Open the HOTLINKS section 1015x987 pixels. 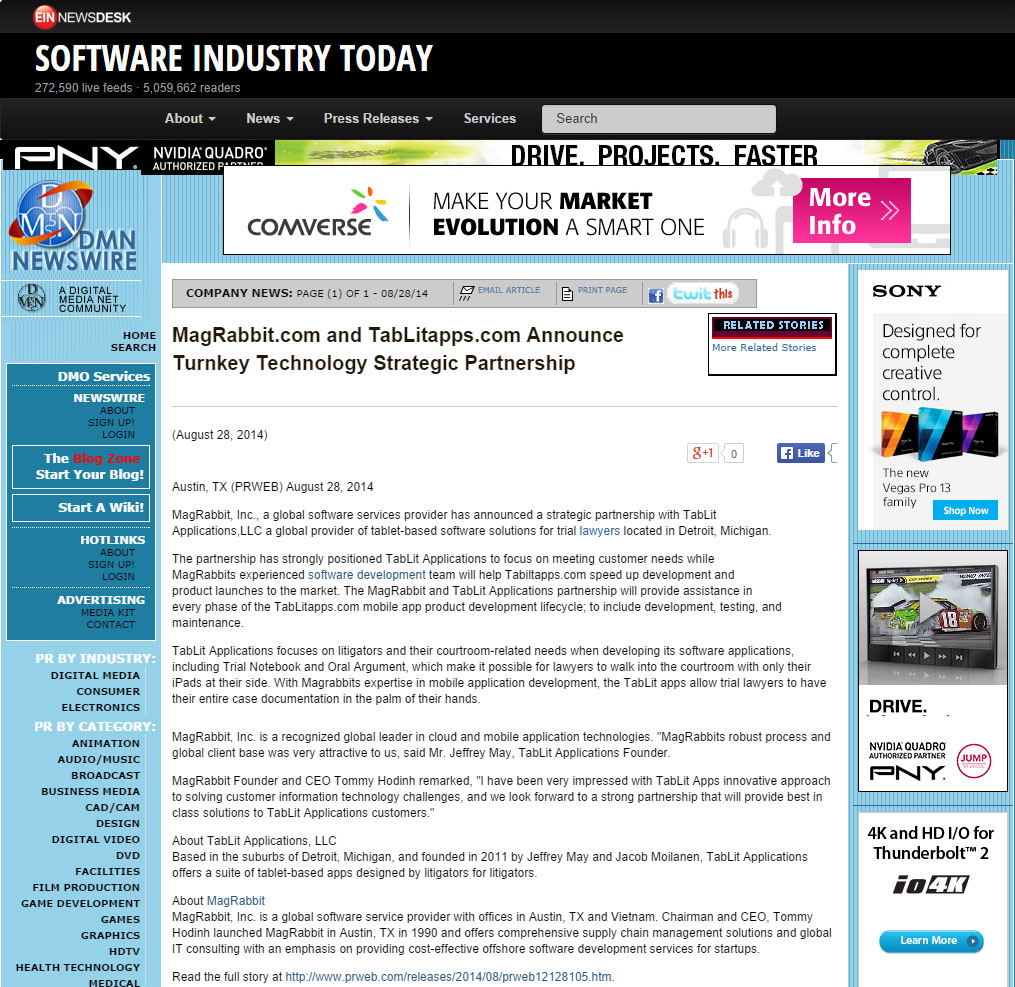(113, 540)
